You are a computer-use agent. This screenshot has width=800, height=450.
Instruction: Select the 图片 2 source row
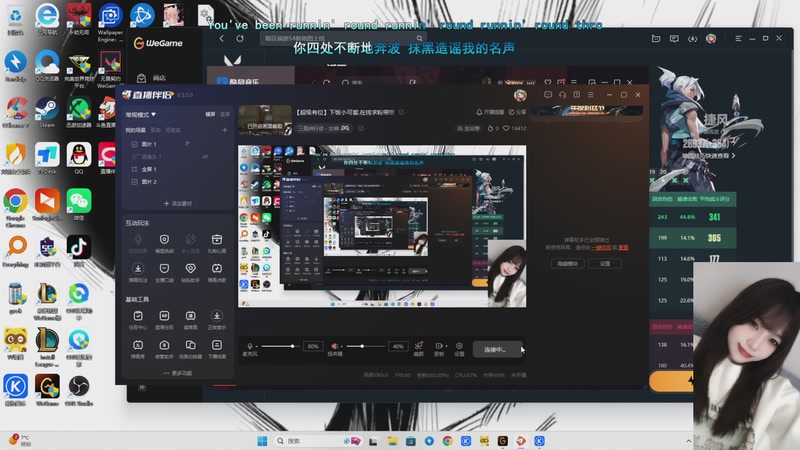coord(178,182)
